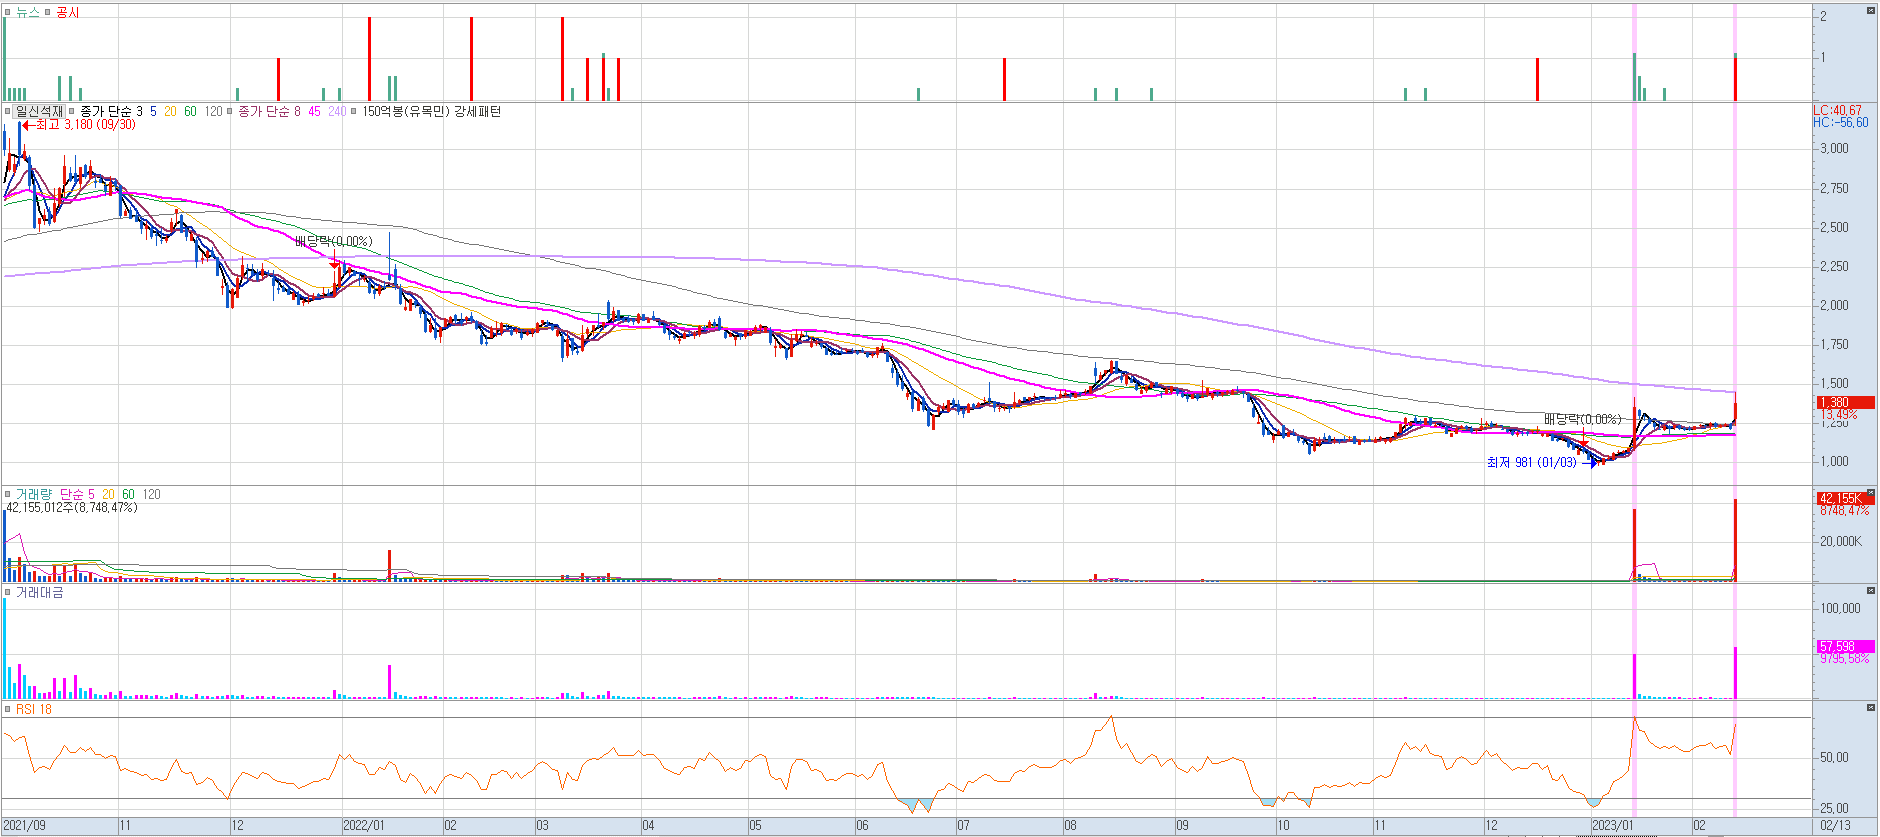Click the 2023/01 date on the time axis
This screenshot has height=837, width=1880.
[x=1612, y=826]
